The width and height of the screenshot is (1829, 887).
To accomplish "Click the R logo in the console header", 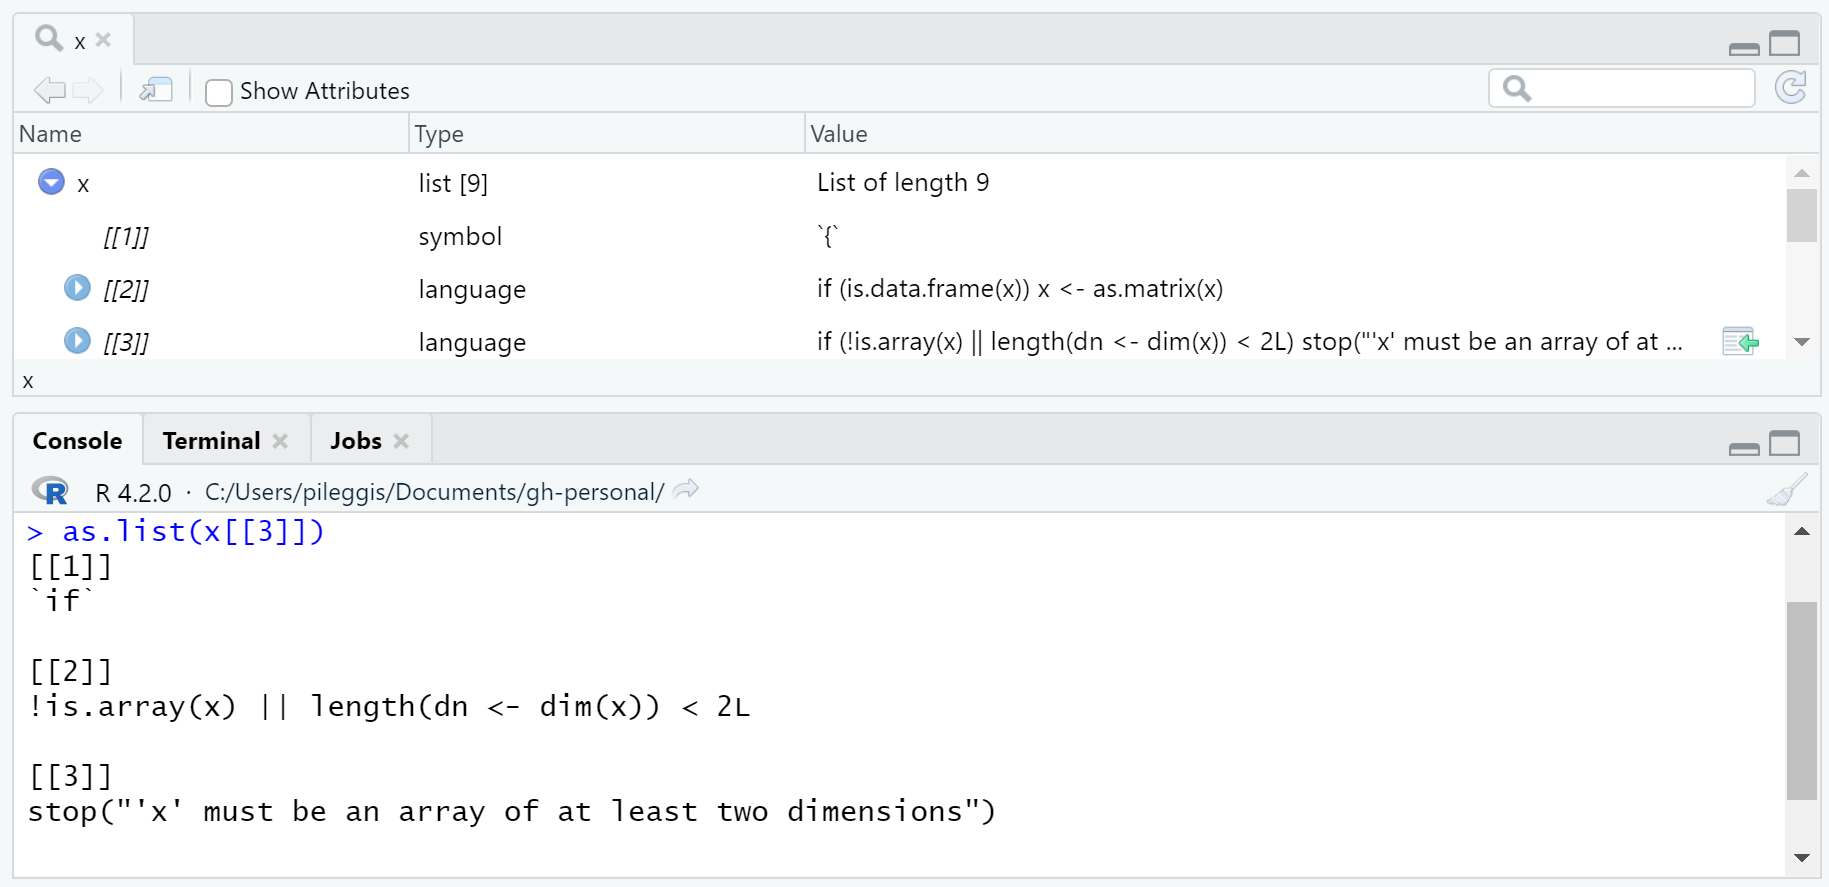I will click(x=50, y=491).
